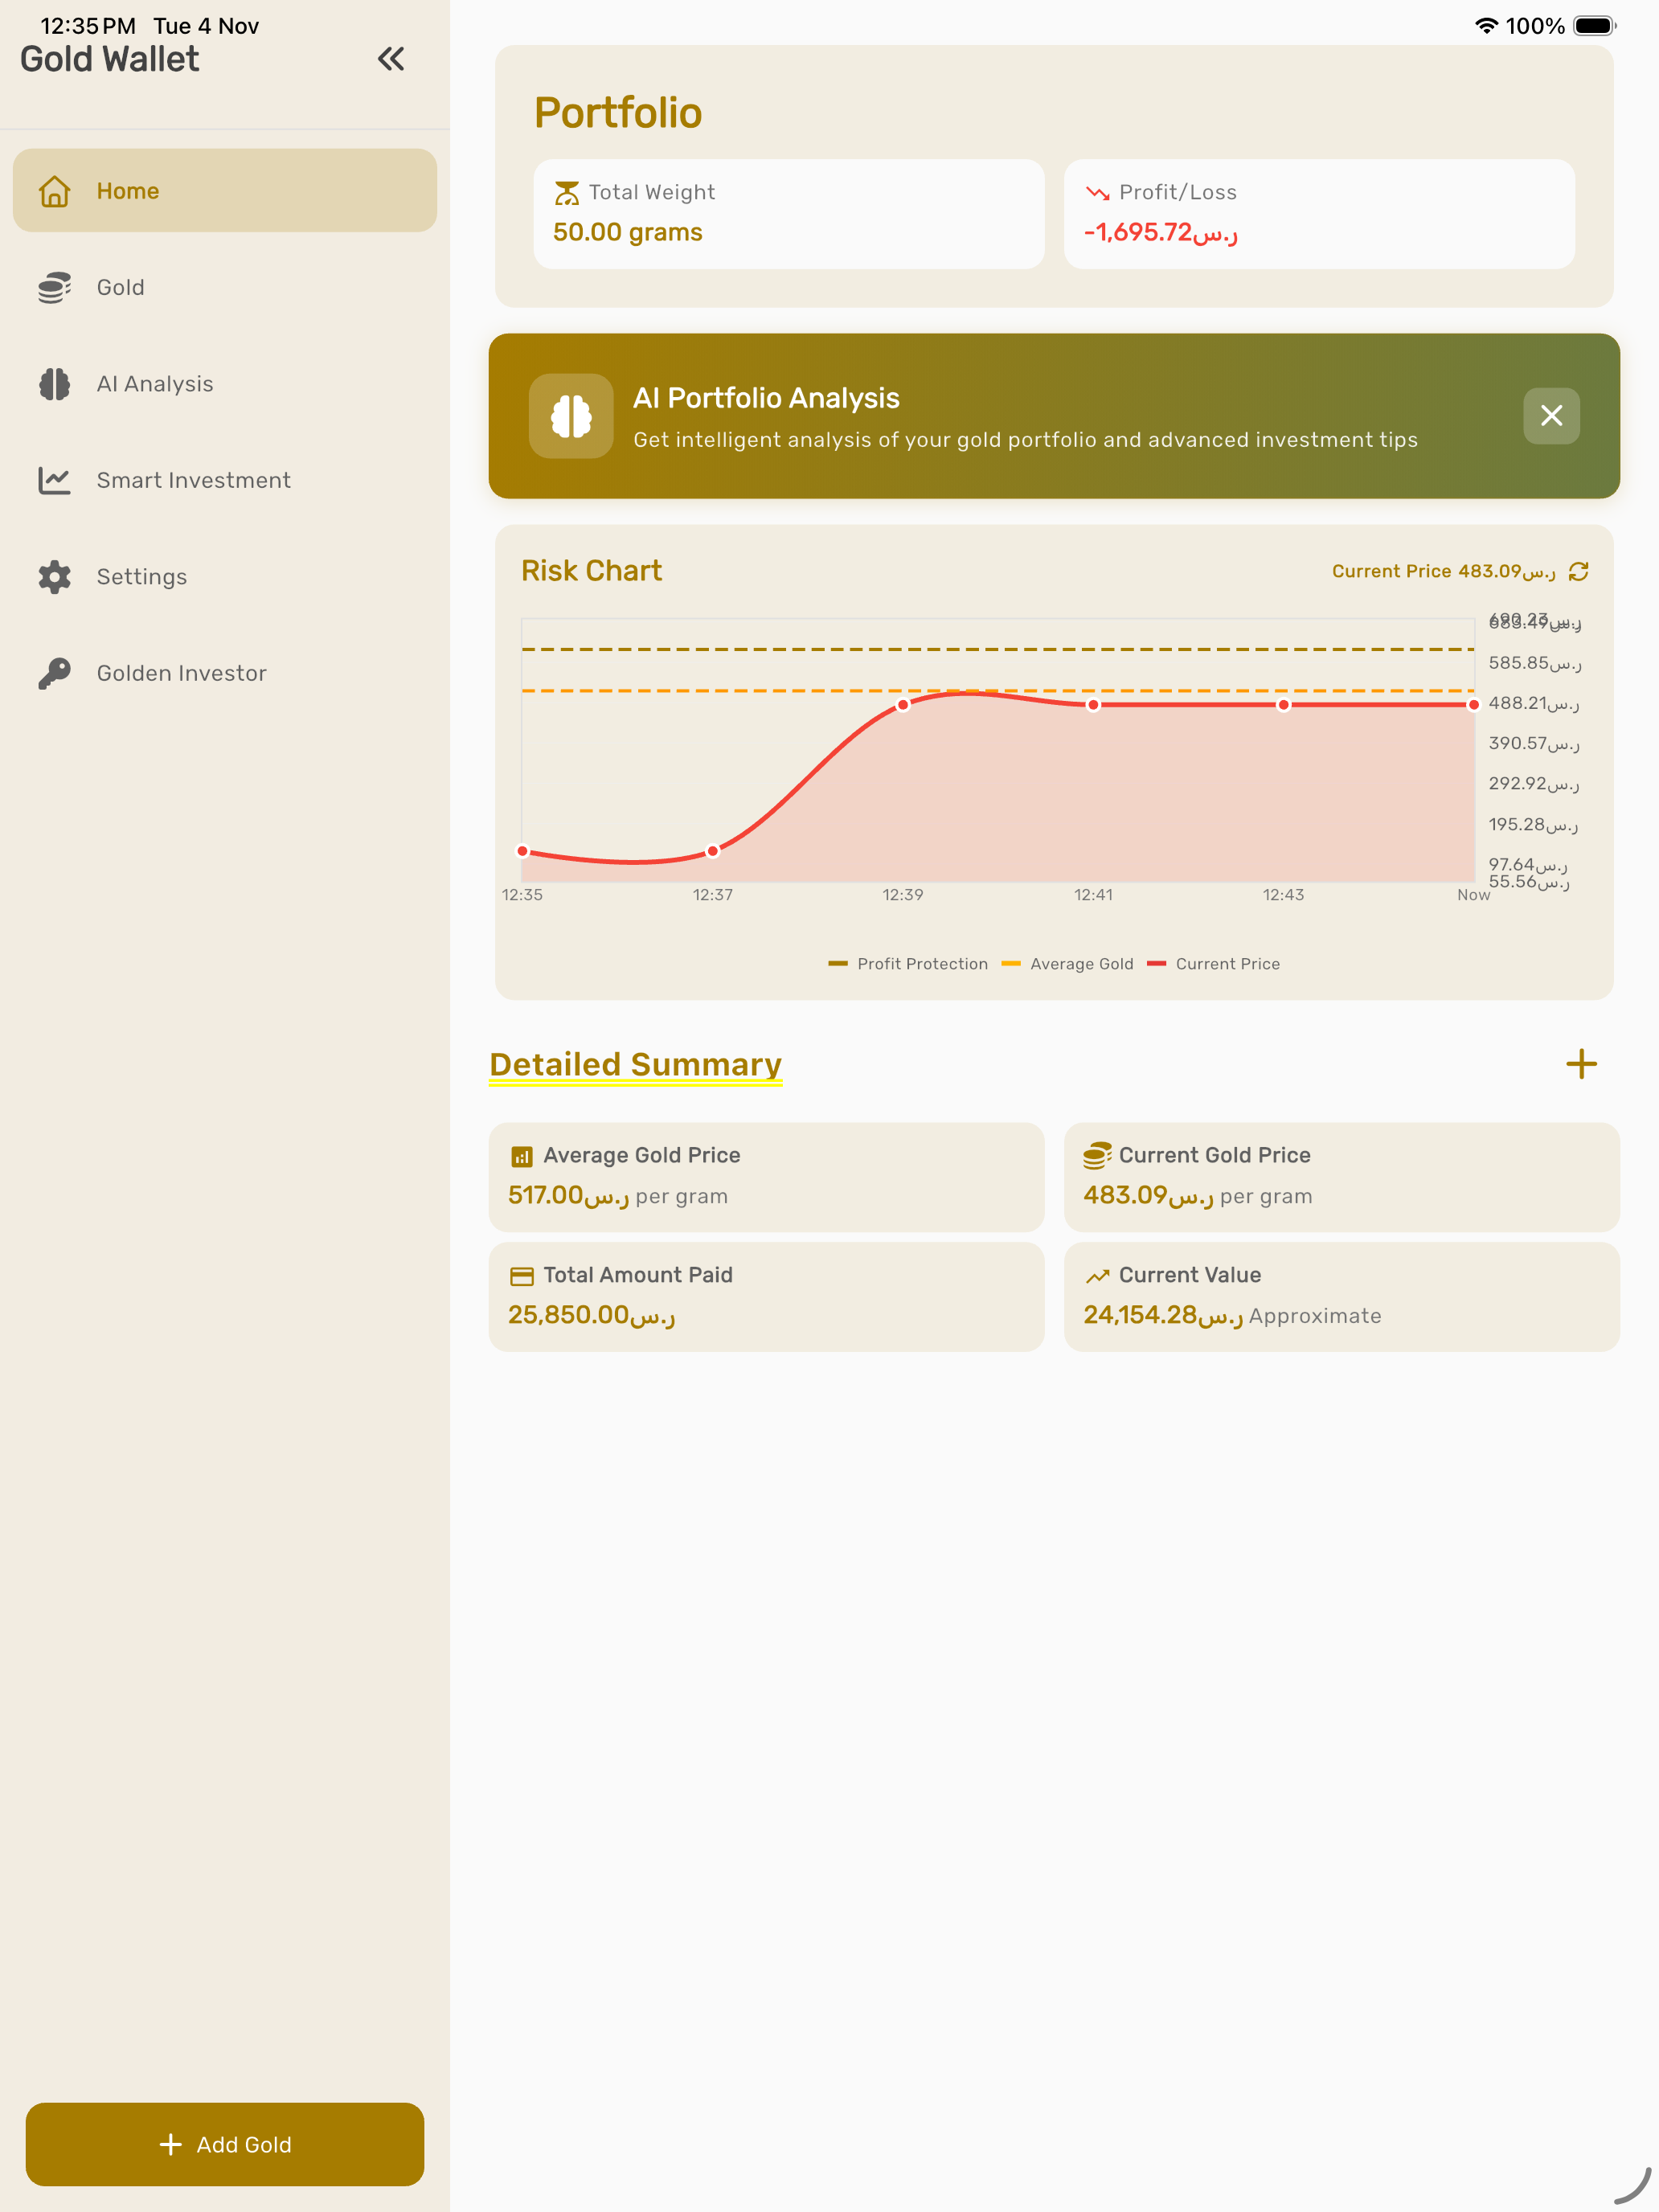Screen dimensions: 1659x2212
Task: Select the Settings menu item
Action: point(142,577)
